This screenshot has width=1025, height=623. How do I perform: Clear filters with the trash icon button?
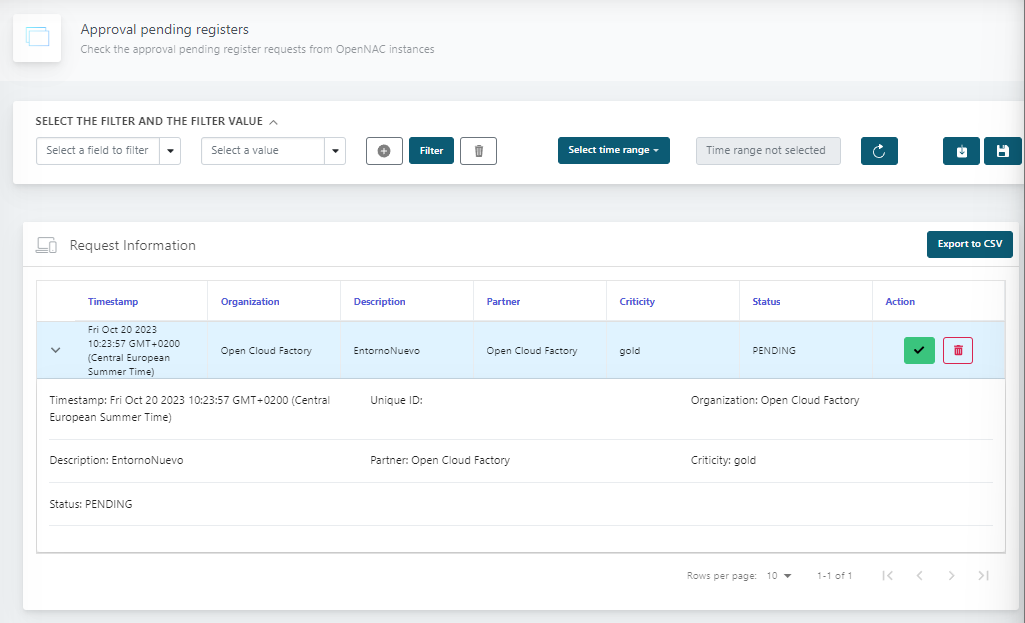[478, 151]
